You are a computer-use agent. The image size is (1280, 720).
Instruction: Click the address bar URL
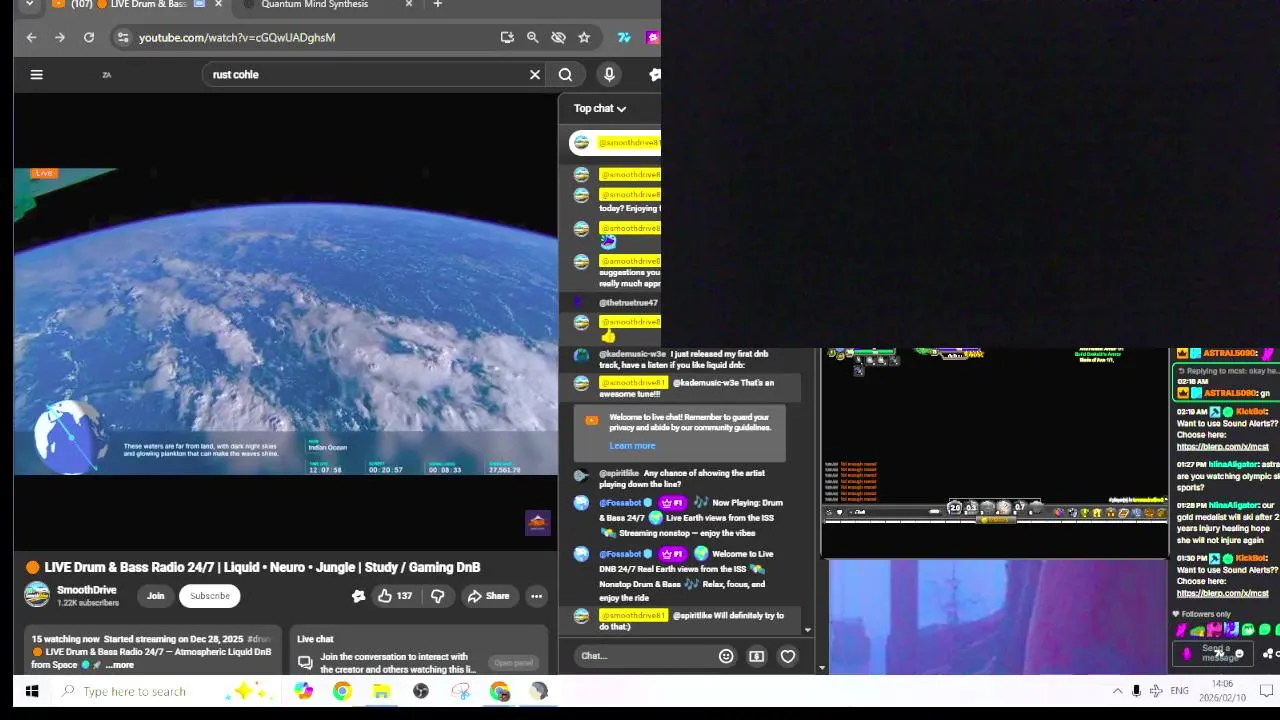(x=237, y=38)
